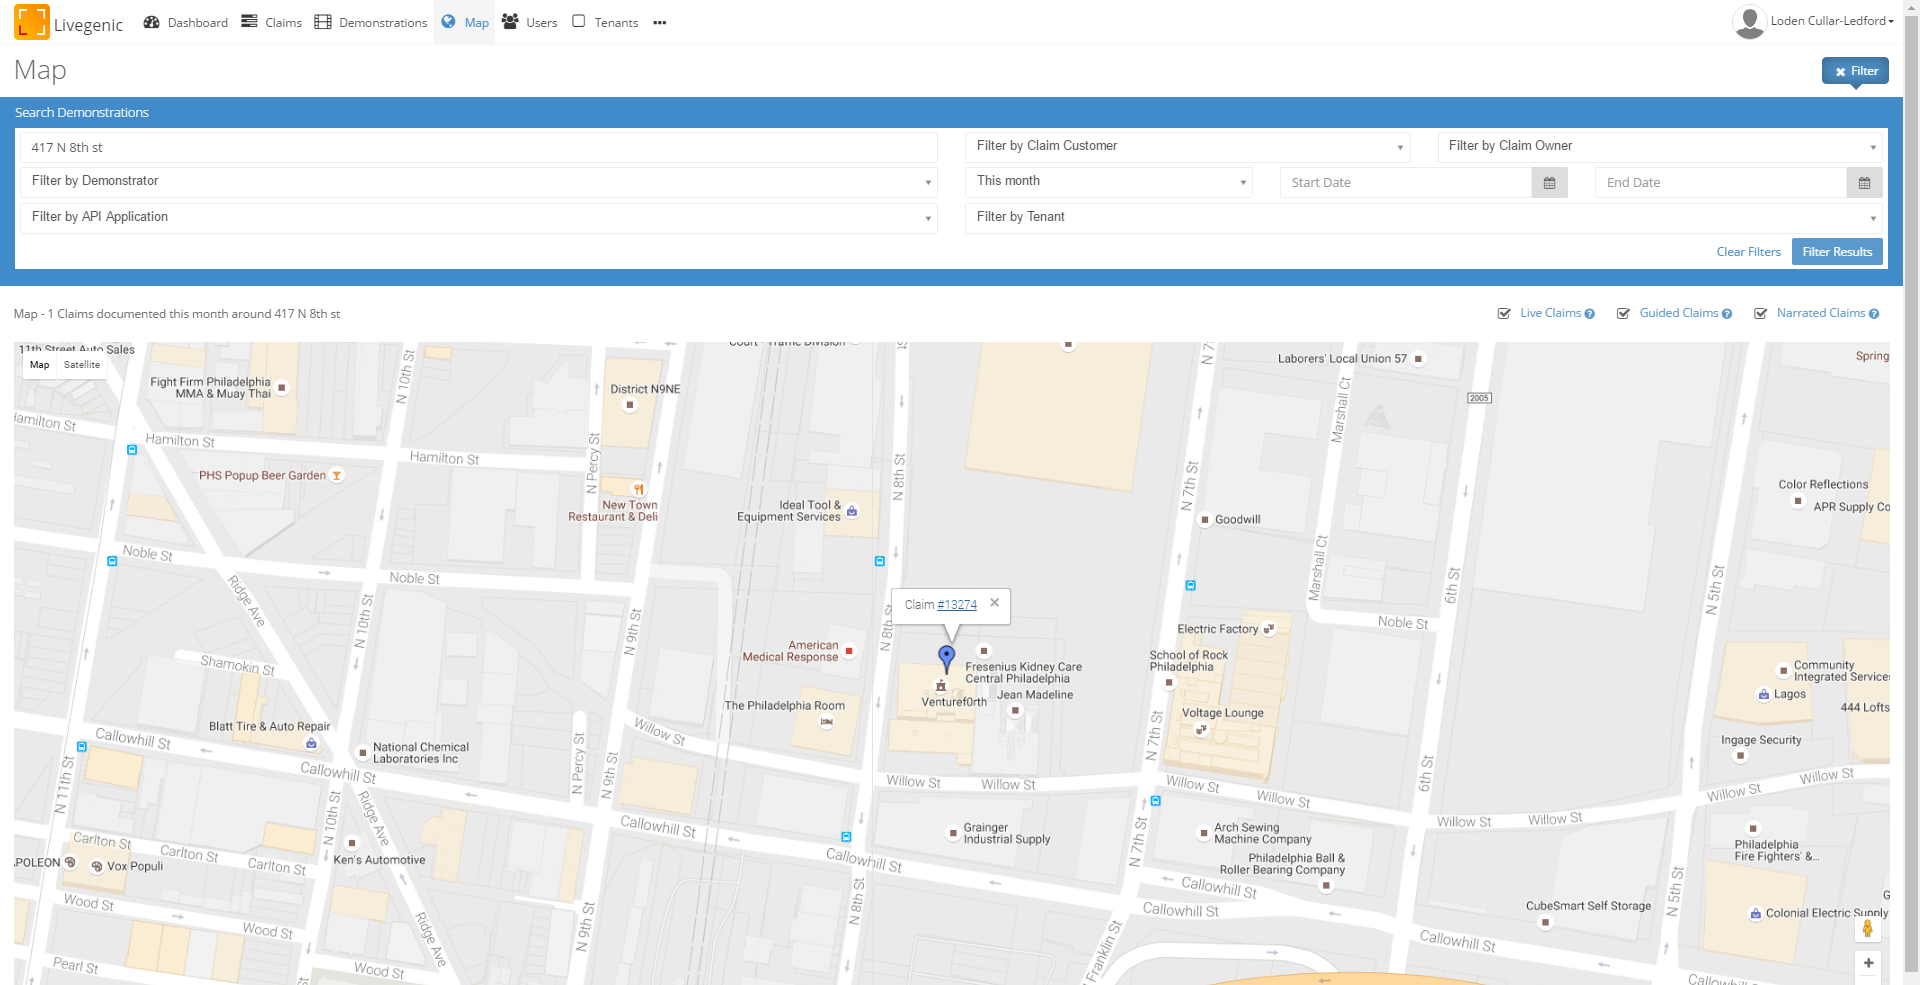Expand Filter by Demonstrator dropdown
The width and height of the screenshot is (1920, 985).
click(x=479, y=181)
